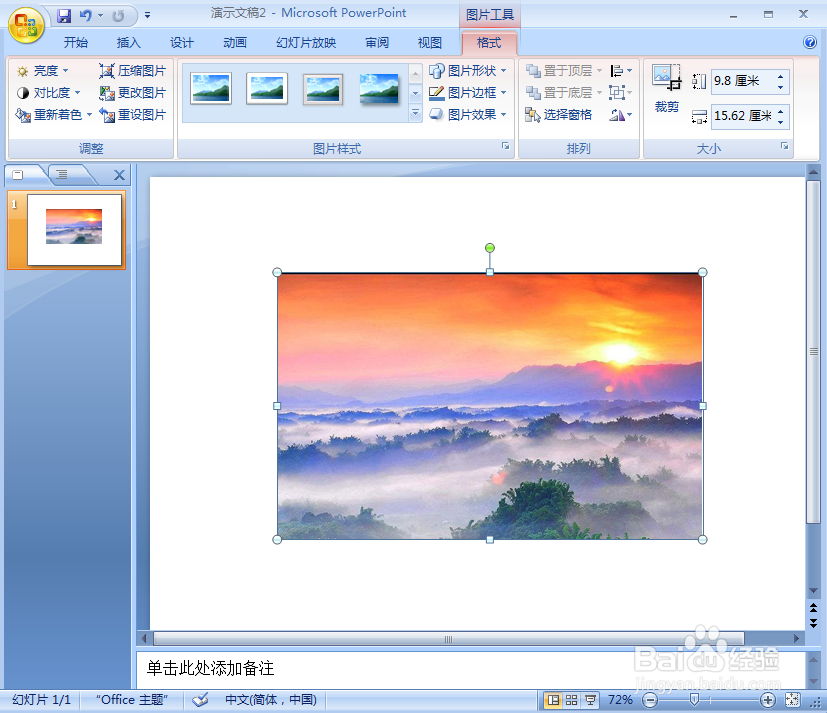Image resolution: width=827 pixels, height=713 pixels.
Task: Start slide show from the status bar icon
Action: [x=590, y=700]
